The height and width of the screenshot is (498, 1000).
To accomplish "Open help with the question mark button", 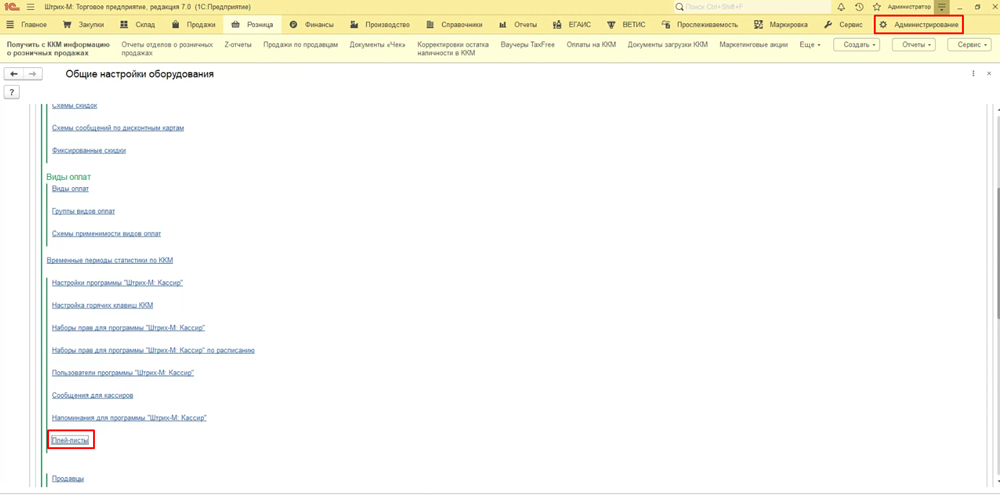I will click(x=11, y=92).
